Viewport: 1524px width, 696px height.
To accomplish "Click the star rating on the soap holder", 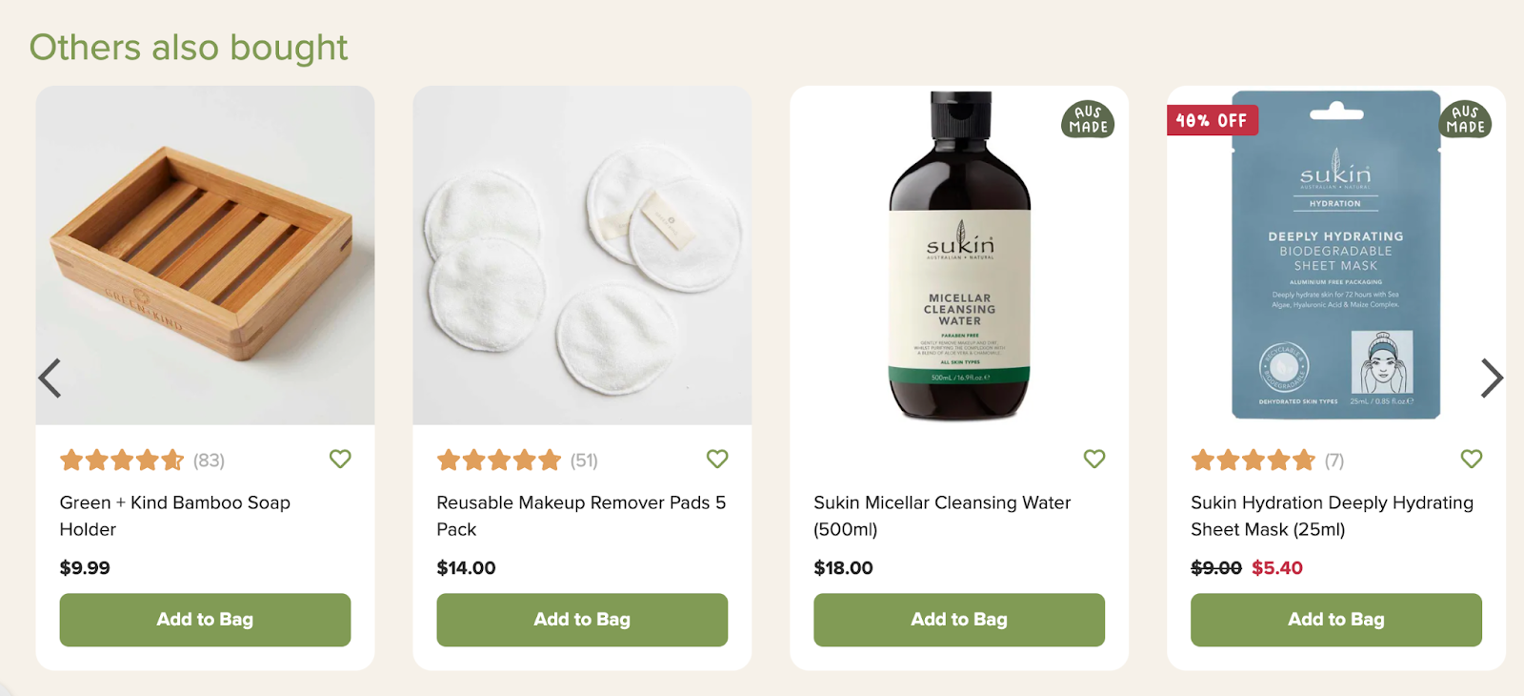I will coord(122,459).
